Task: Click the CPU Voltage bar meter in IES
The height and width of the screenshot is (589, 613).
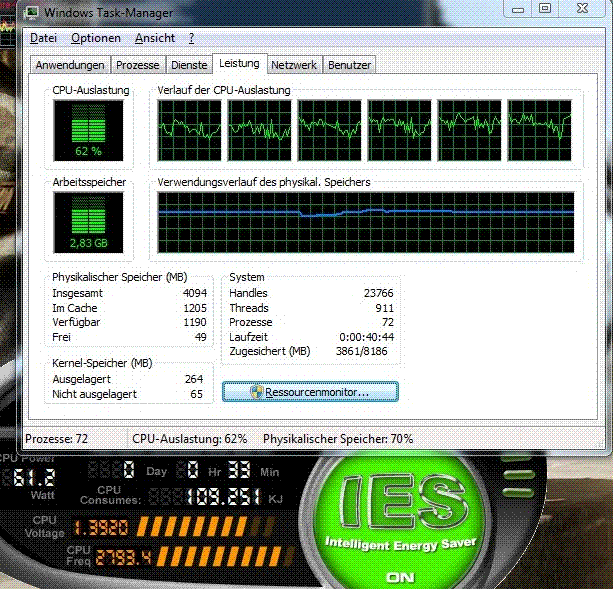Action: click(x=206, y=526)
